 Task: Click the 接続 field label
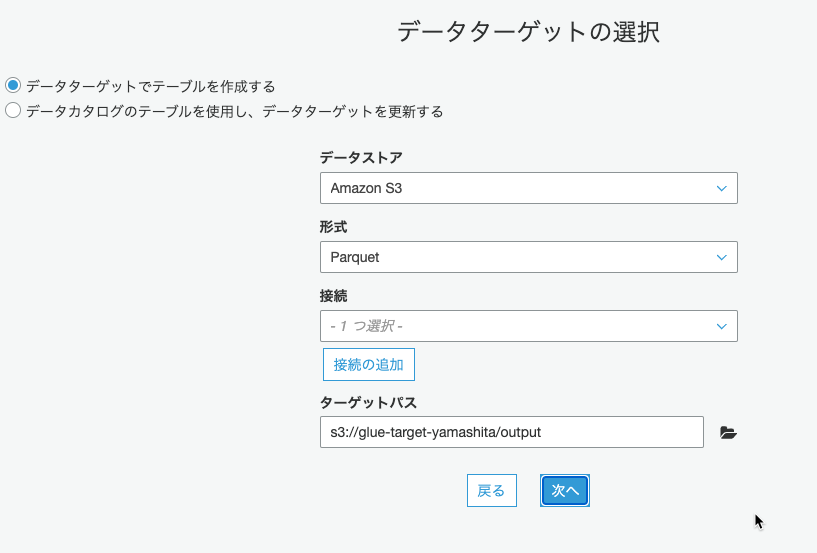pyautogui.click(x=333, y=296)
